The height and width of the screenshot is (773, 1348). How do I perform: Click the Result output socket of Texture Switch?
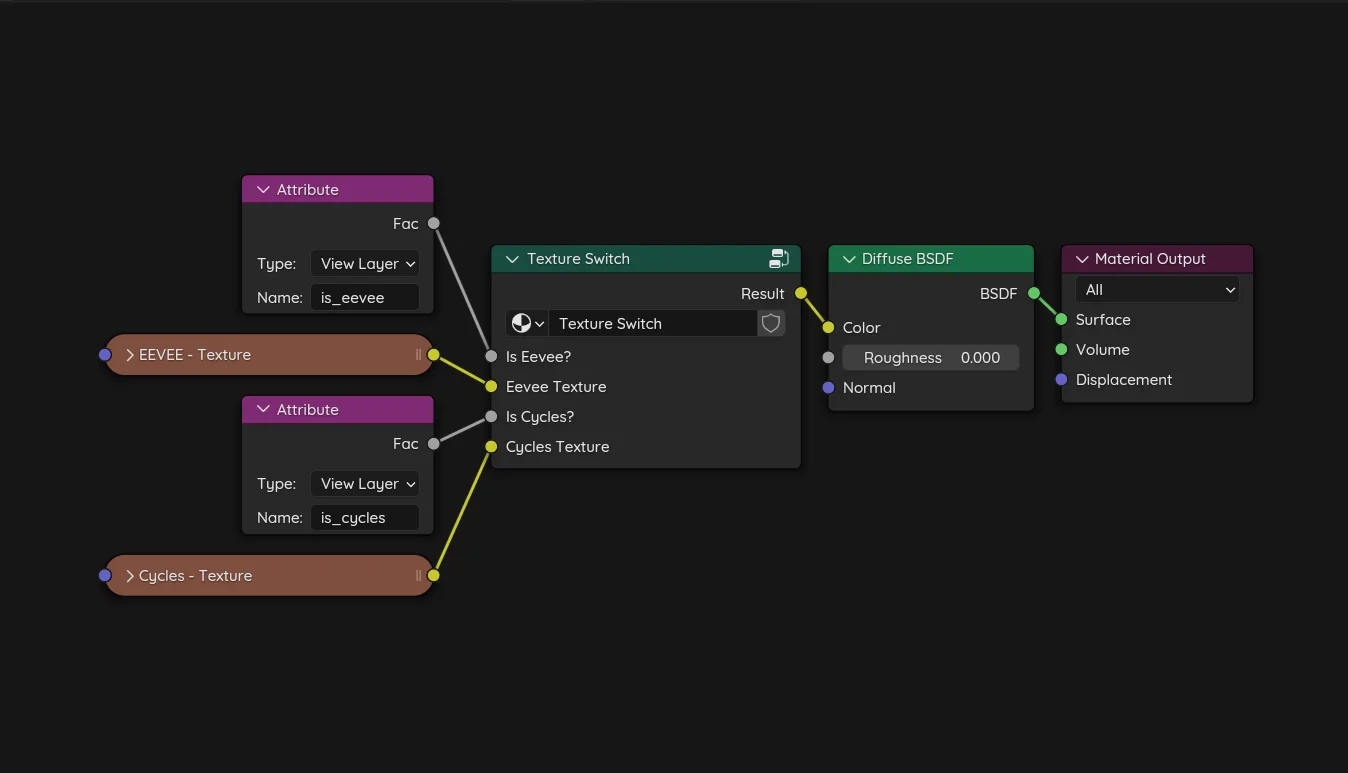799,293
